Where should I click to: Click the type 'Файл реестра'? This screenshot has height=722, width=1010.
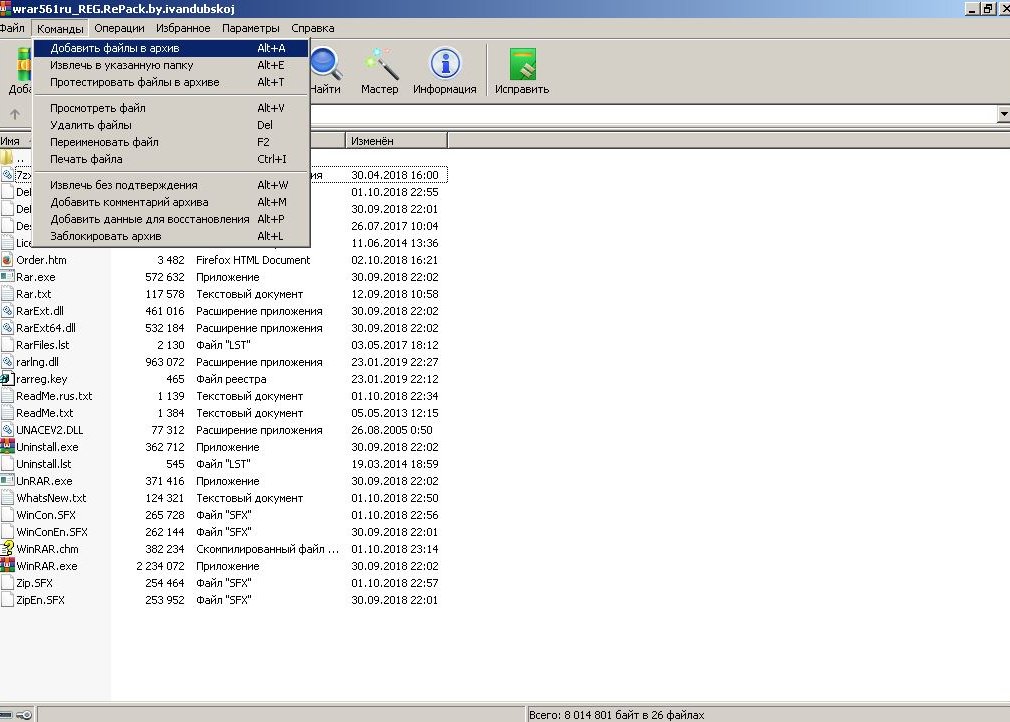pos(231,379)
